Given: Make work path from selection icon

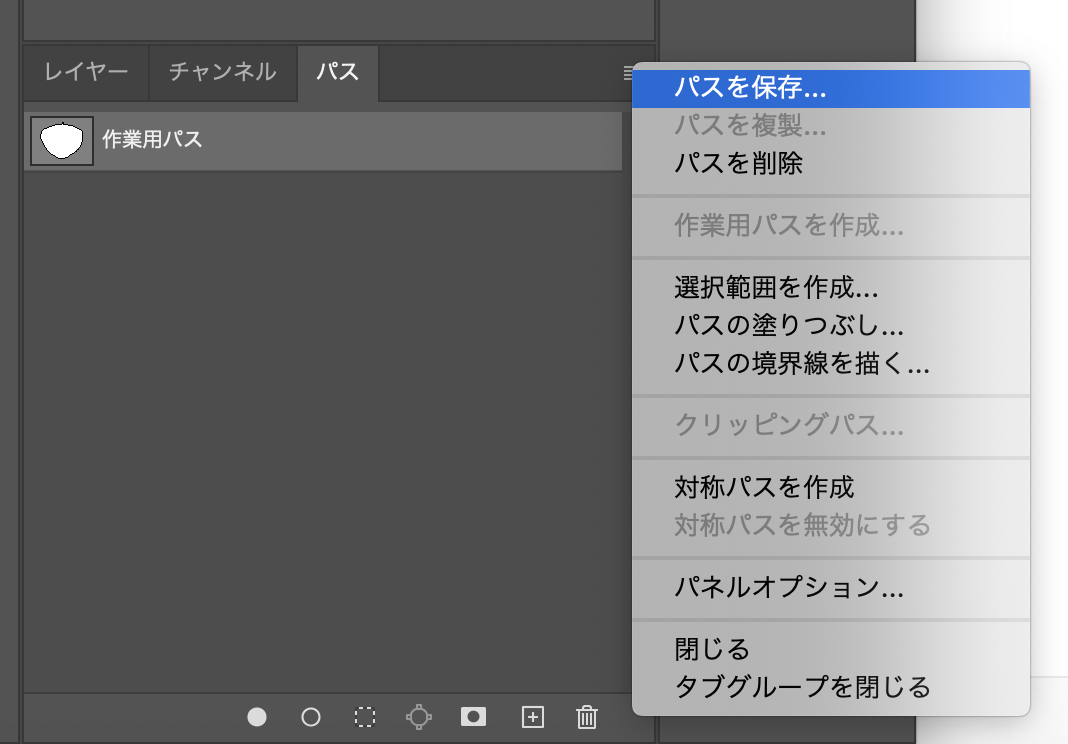Looking at the screenshot, I should pyautogui.click(x=420, y=717).
